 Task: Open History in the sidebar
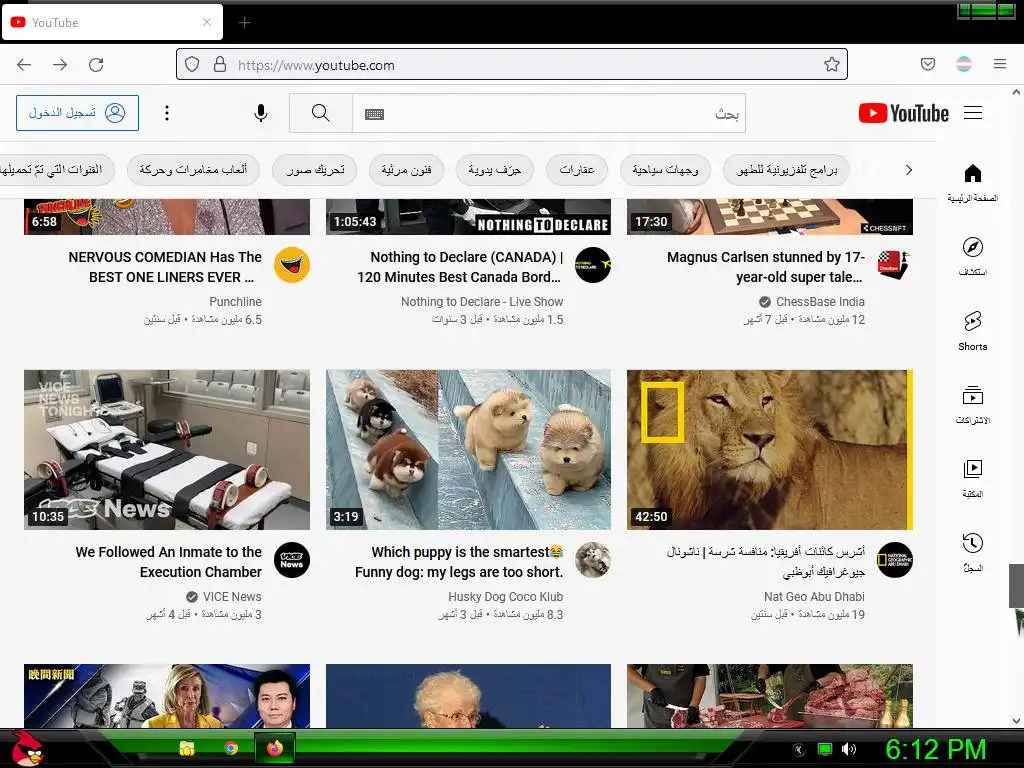[972, 552]
